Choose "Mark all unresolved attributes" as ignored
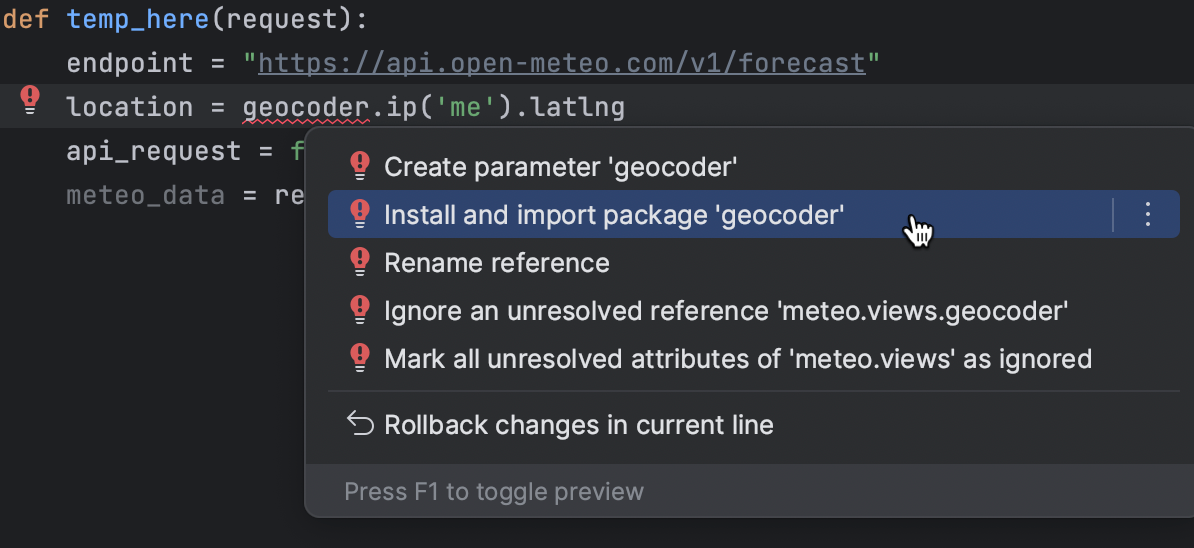The width and height of the screenshot is (1194, 548). [737, 359]
